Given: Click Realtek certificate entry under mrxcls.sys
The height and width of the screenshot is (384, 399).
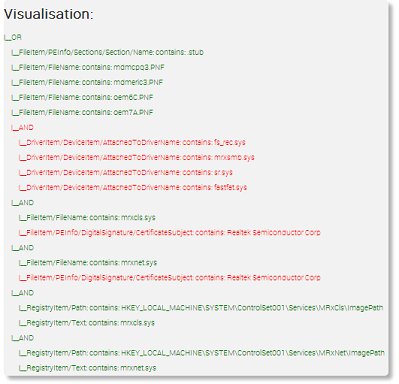Looking at the screenshot, I should point(170,233).
